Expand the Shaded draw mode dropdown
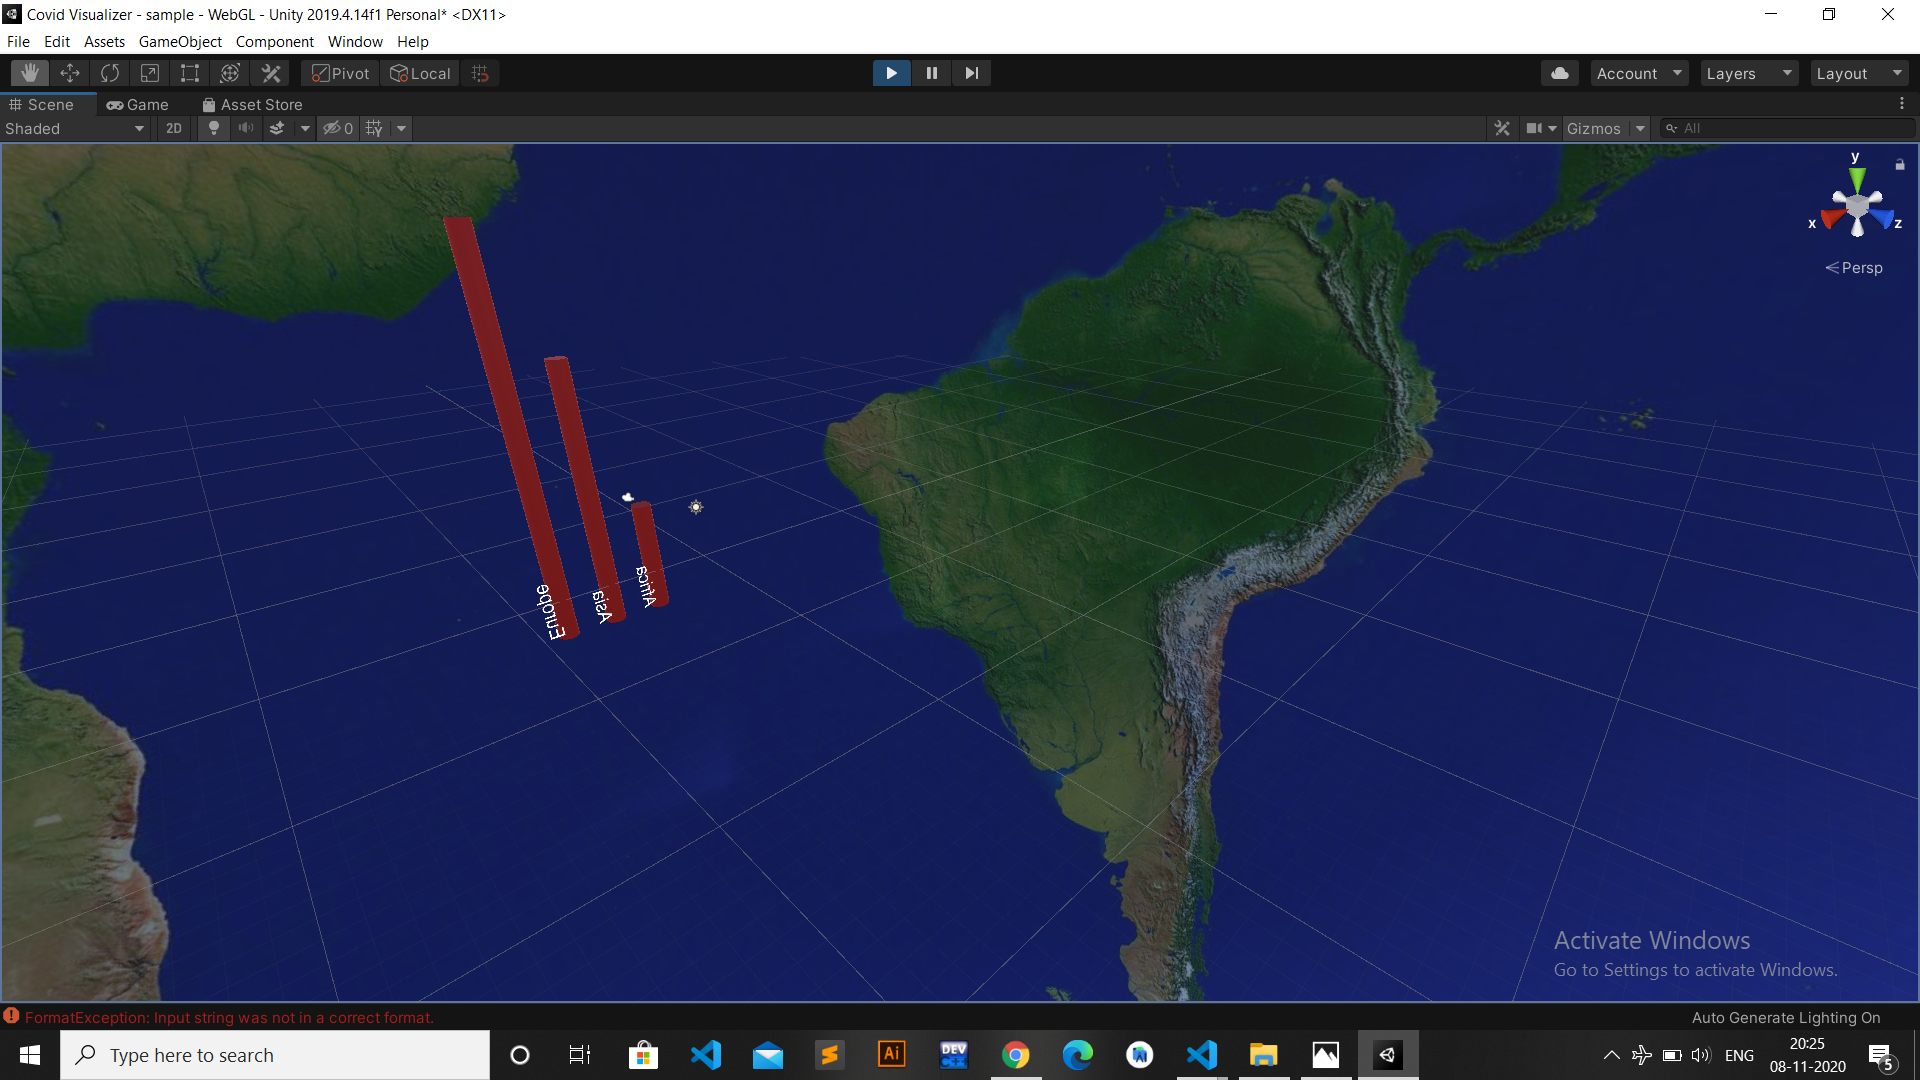 click(x=75, y=128)
